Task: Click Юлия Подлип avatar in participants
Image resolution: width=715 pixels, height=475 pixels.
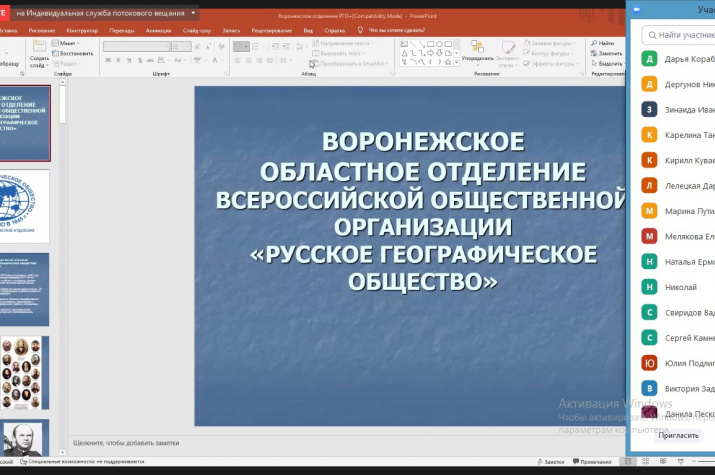Action: [x=649, y=363]
